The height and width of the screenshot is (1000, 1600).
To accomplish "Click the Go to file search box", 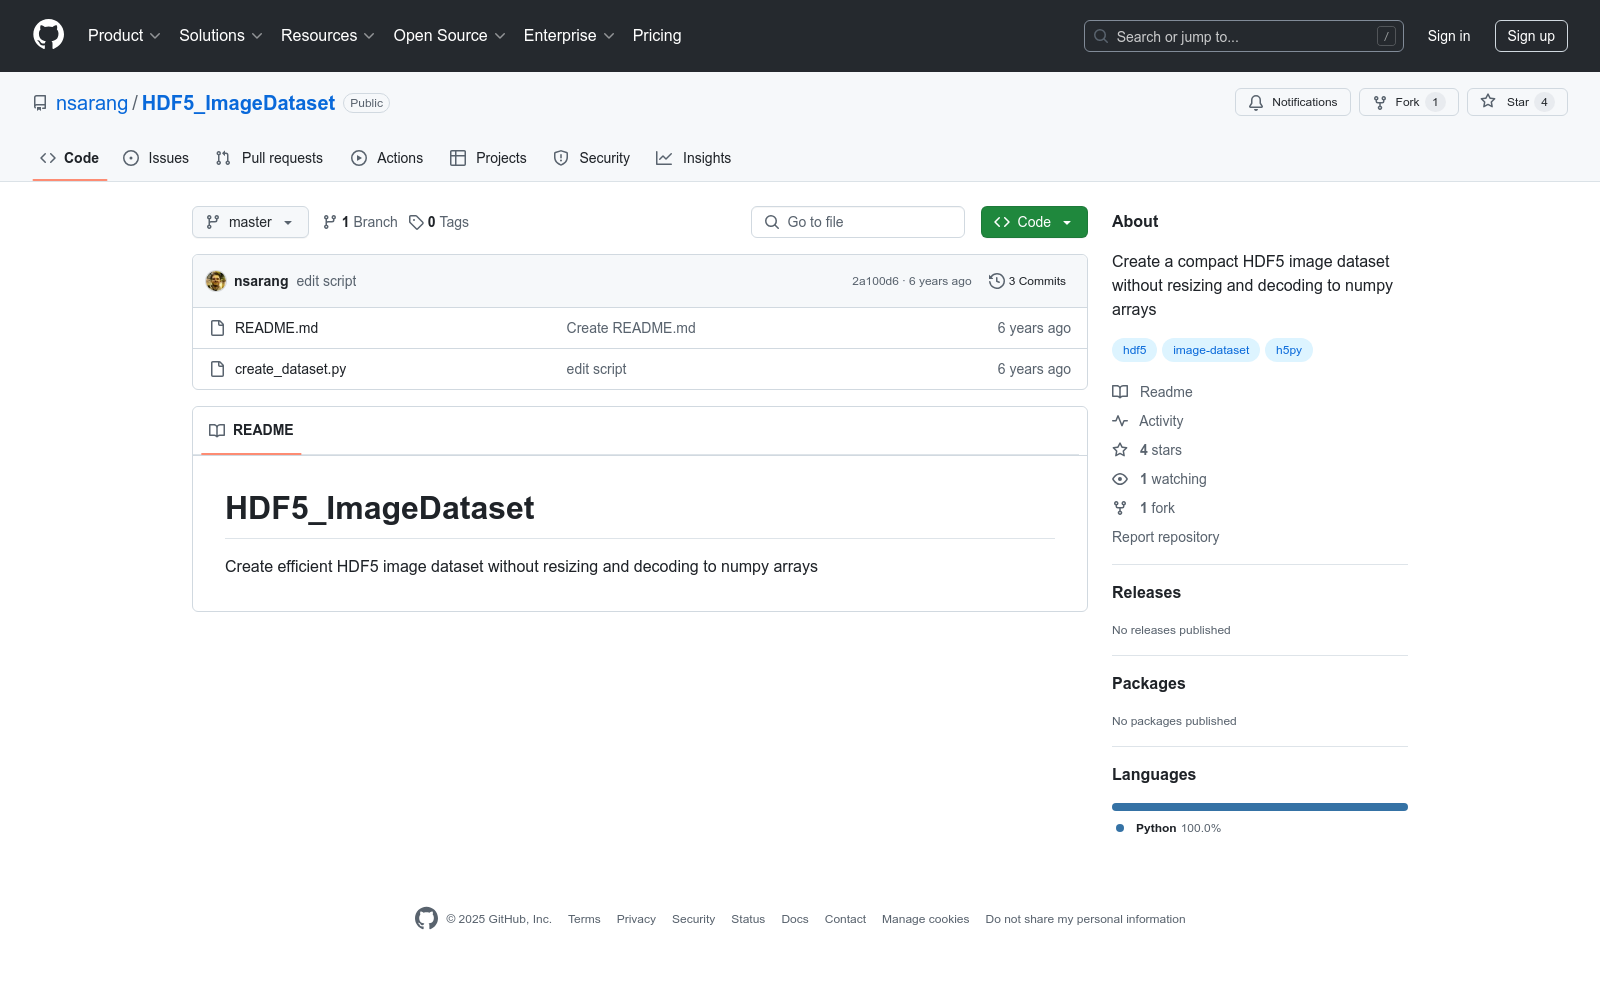I will pyautogui.click(x=858, y=222).
